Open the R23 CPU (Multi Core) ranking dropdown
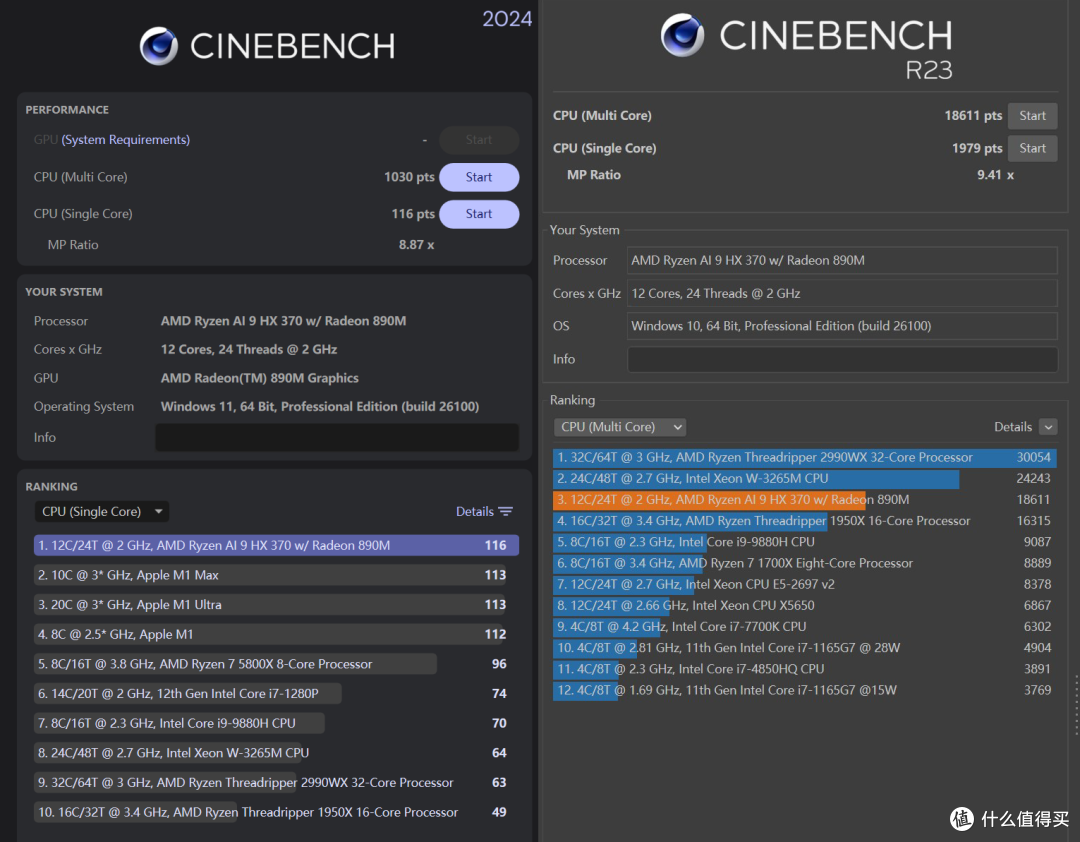1080x842 pixels. coord(620,427)
